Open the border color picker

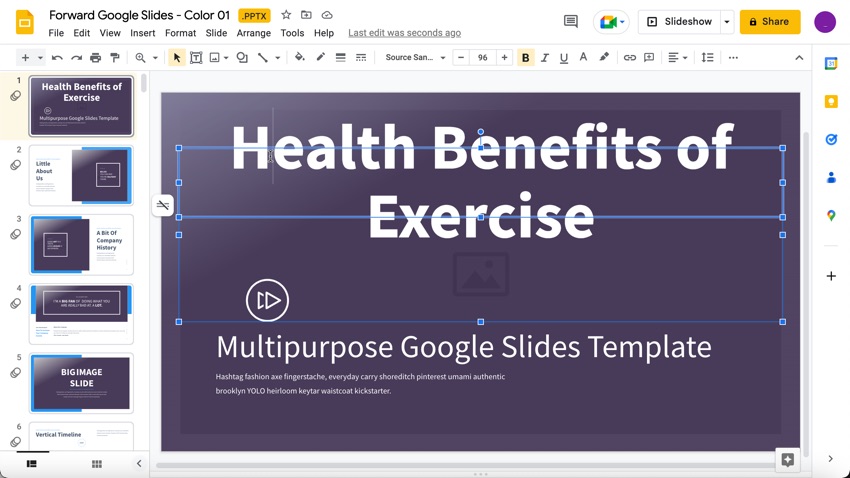320,57
